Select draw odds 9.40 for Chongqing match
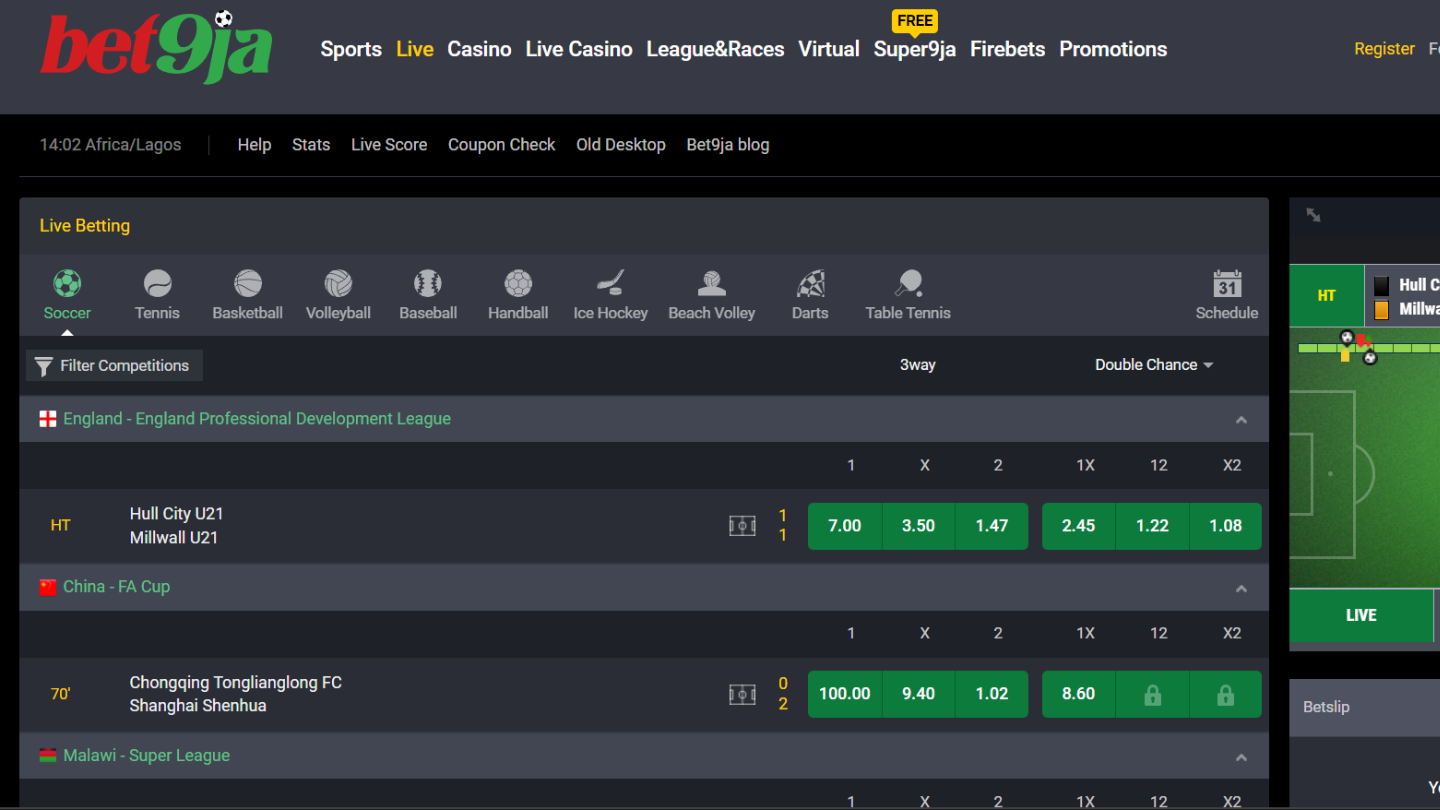 pos(918,694)
